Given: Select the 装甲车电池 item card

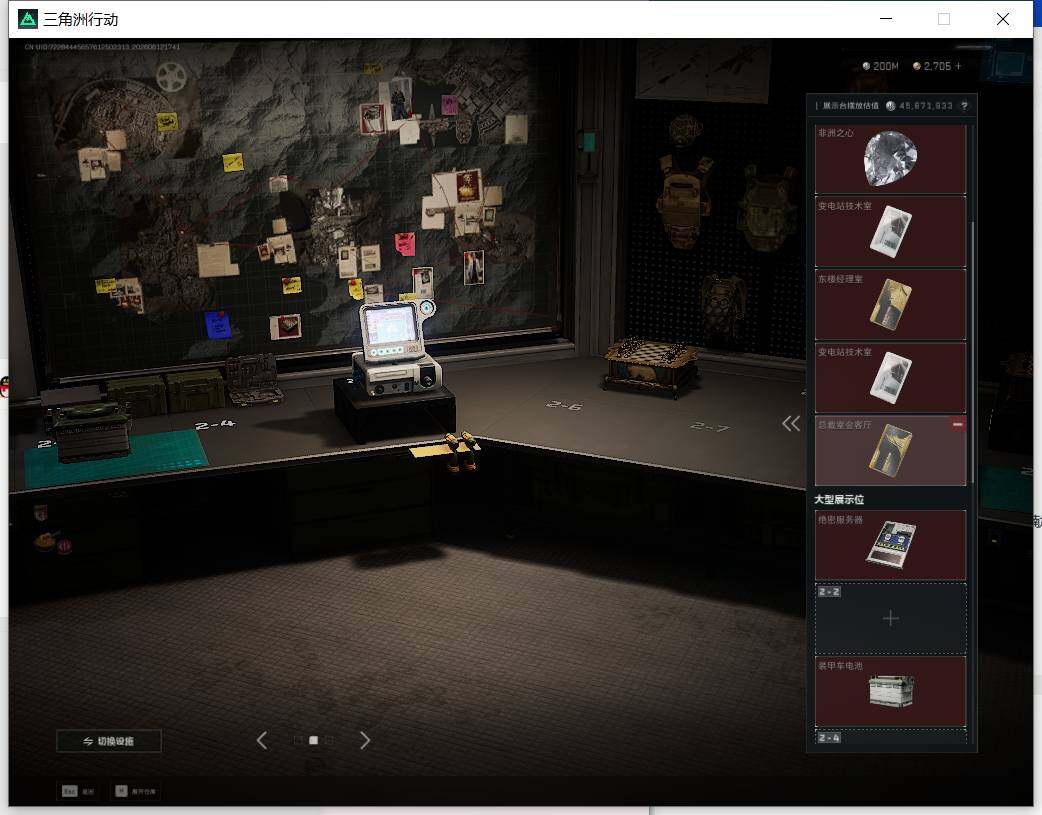Looking at the screenshot, I should 890,691.
